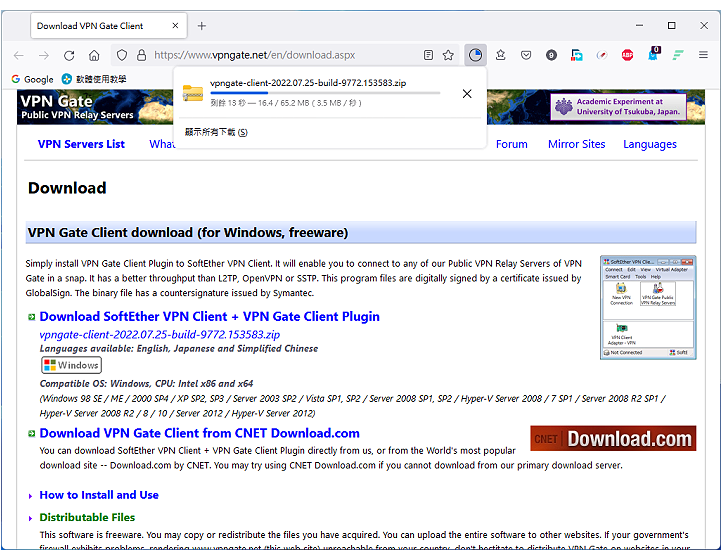Open the Pocket save icon
726x559 pixels.
tap(526, 55)
